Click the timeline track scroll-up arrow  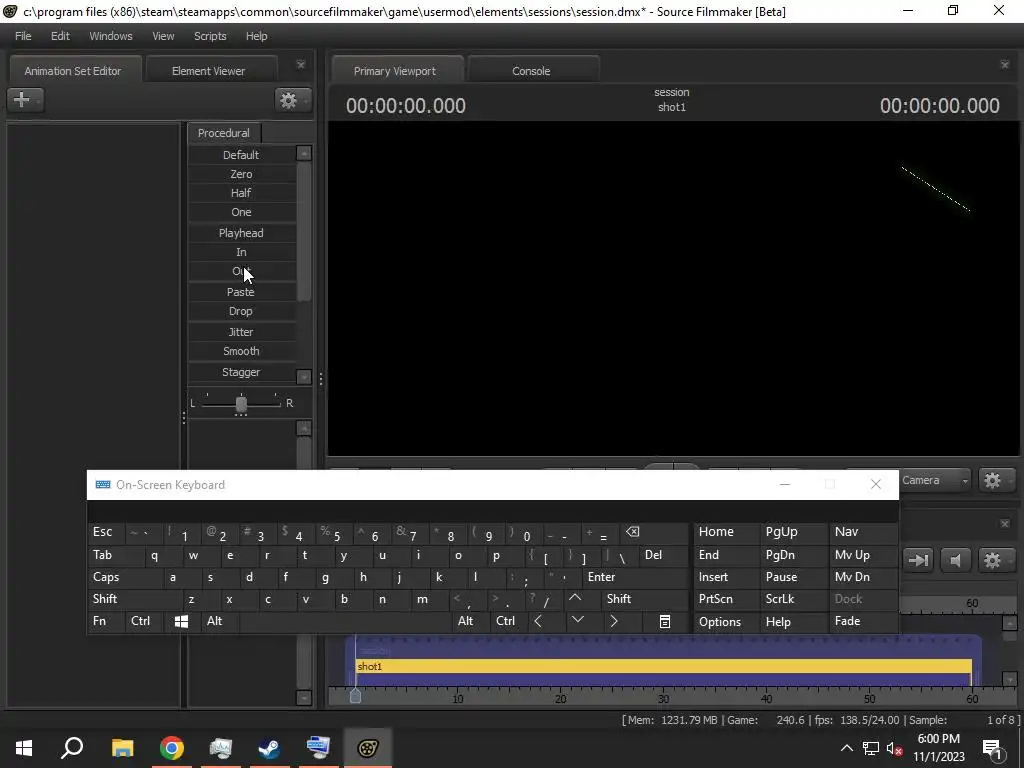tap(1010, 622)
